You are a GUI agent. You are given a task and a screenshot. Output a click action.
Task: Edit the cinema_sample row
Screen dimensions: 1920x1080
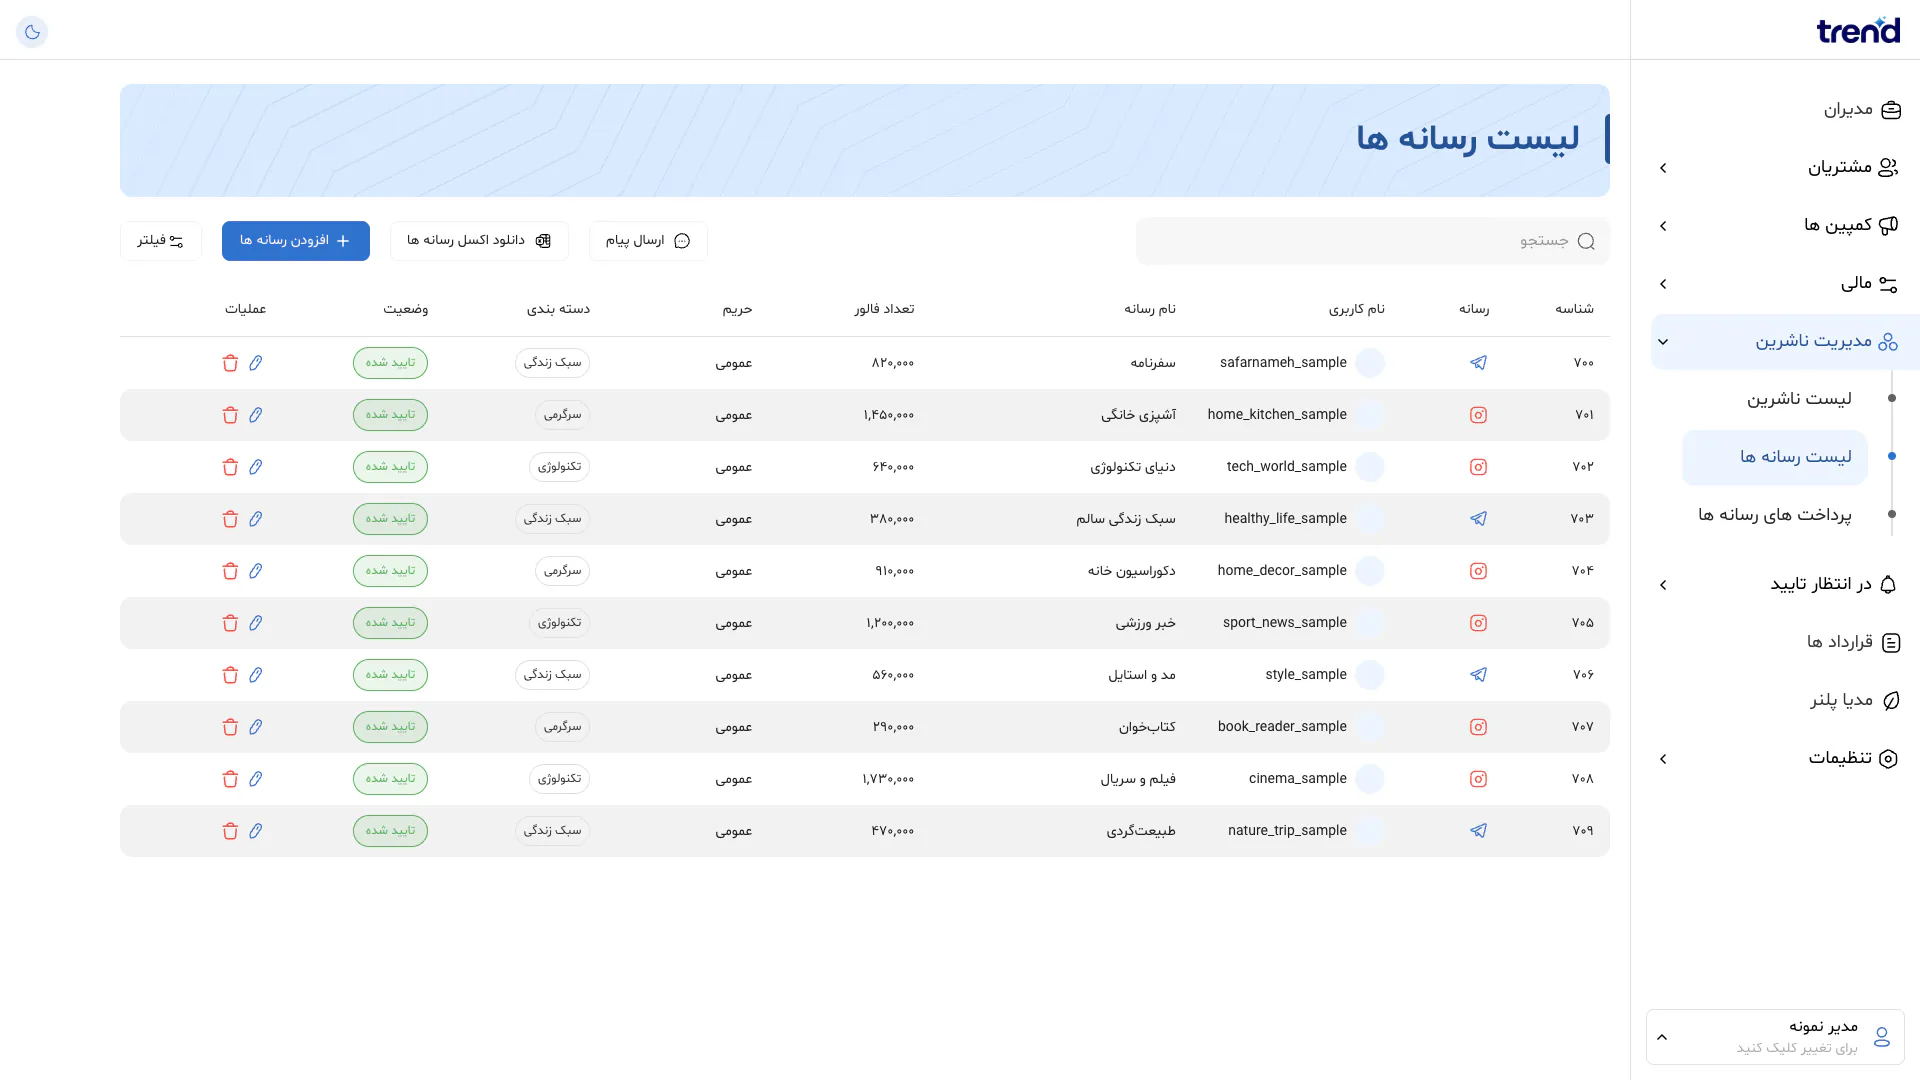point(256,779)
